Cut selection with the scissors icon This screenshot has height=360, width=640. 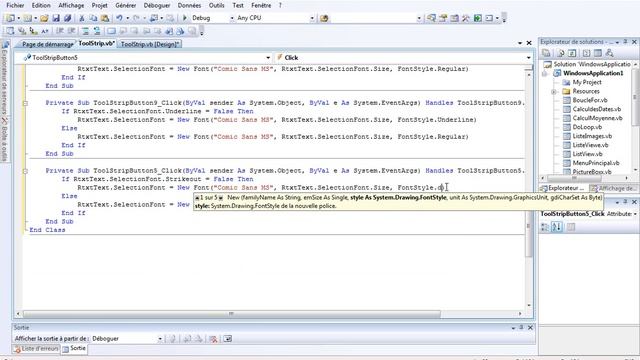click(x=82, y=18)
